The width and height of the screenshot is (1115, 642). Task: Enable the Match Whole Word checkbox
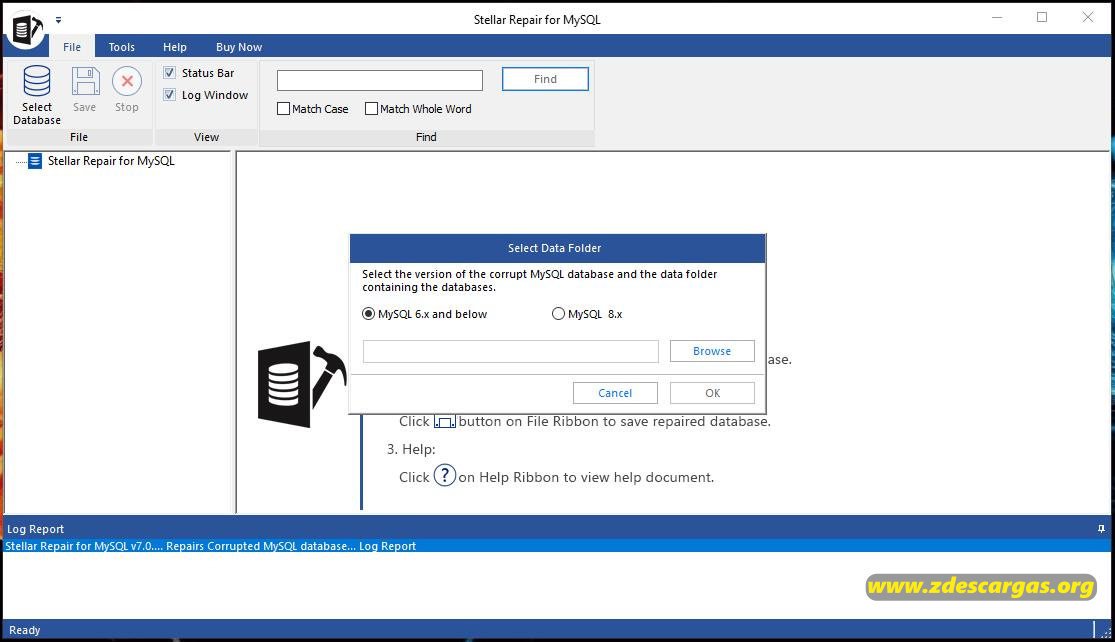pos(371,109)
